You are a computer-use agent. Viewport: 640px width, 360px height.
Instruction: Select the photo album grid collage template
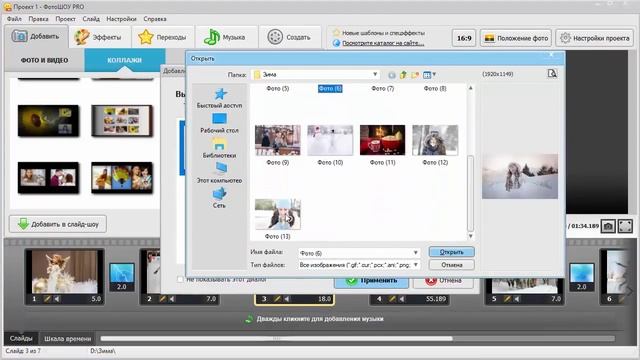coord(122,121)
